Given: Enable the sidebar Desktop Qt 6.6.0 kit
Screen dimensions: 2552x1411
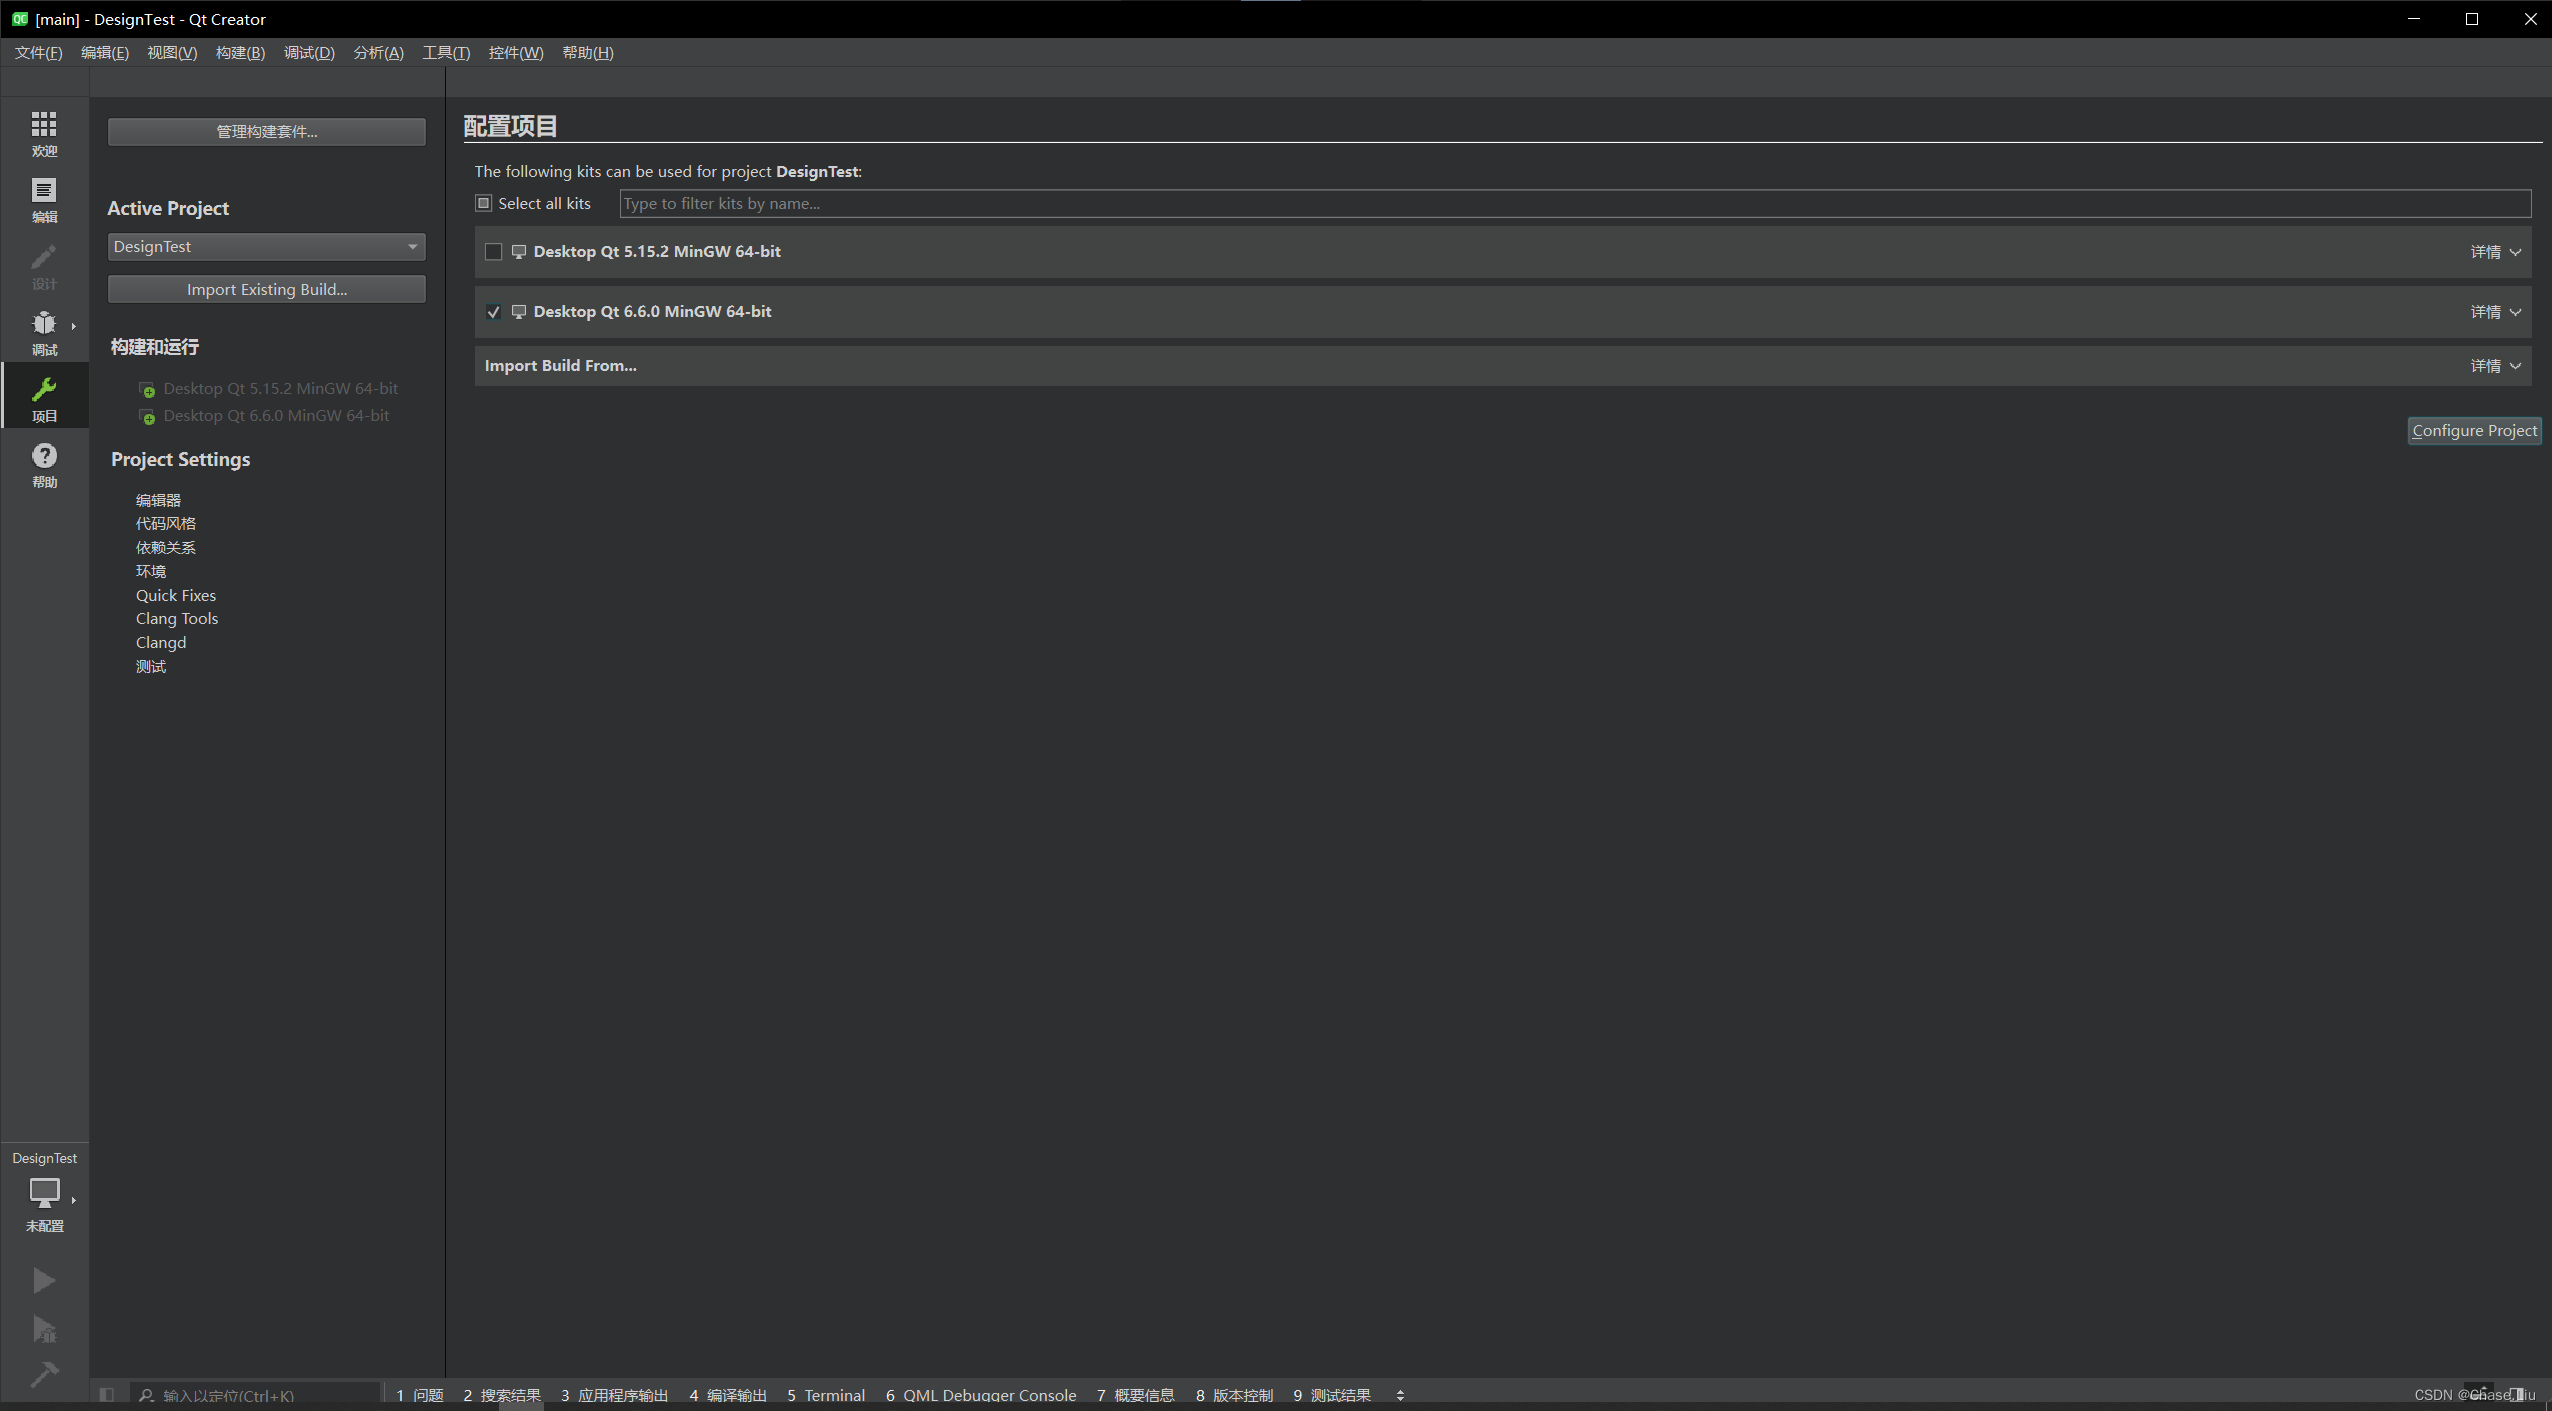Looking at the screenshot, I should point(264,416).
